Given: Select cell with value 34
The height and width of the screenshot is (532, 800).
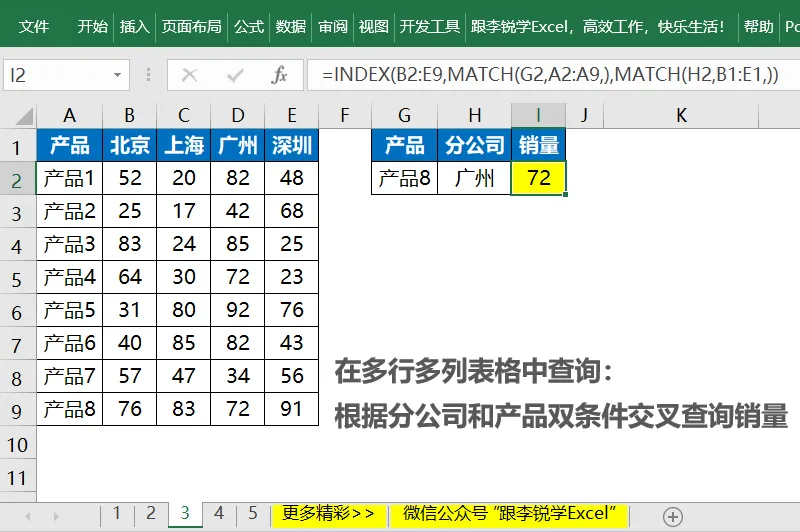Looking at the screenshot, I should (x=238, y=376).
